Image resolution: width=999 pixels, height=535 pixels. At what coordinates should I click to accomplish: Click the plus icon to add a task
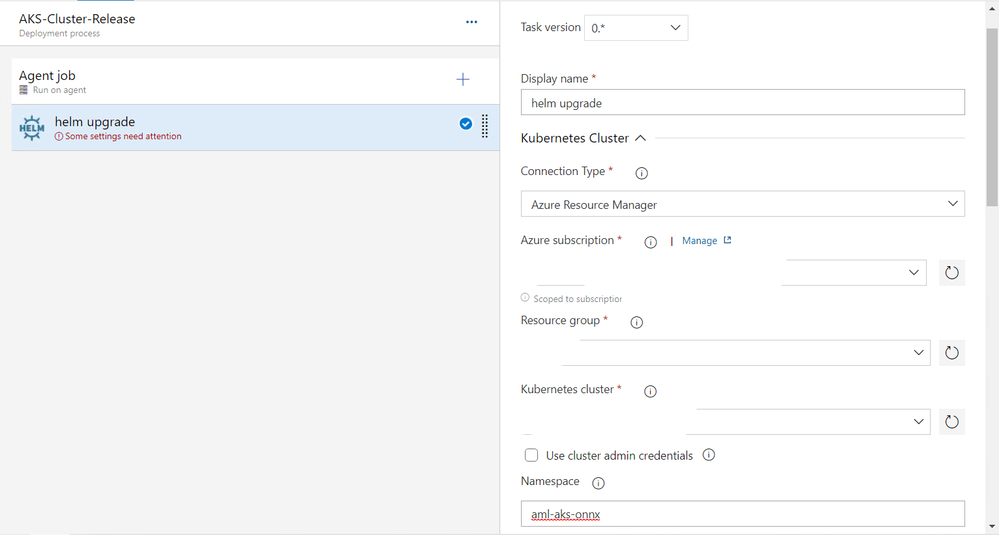(463, 80)
